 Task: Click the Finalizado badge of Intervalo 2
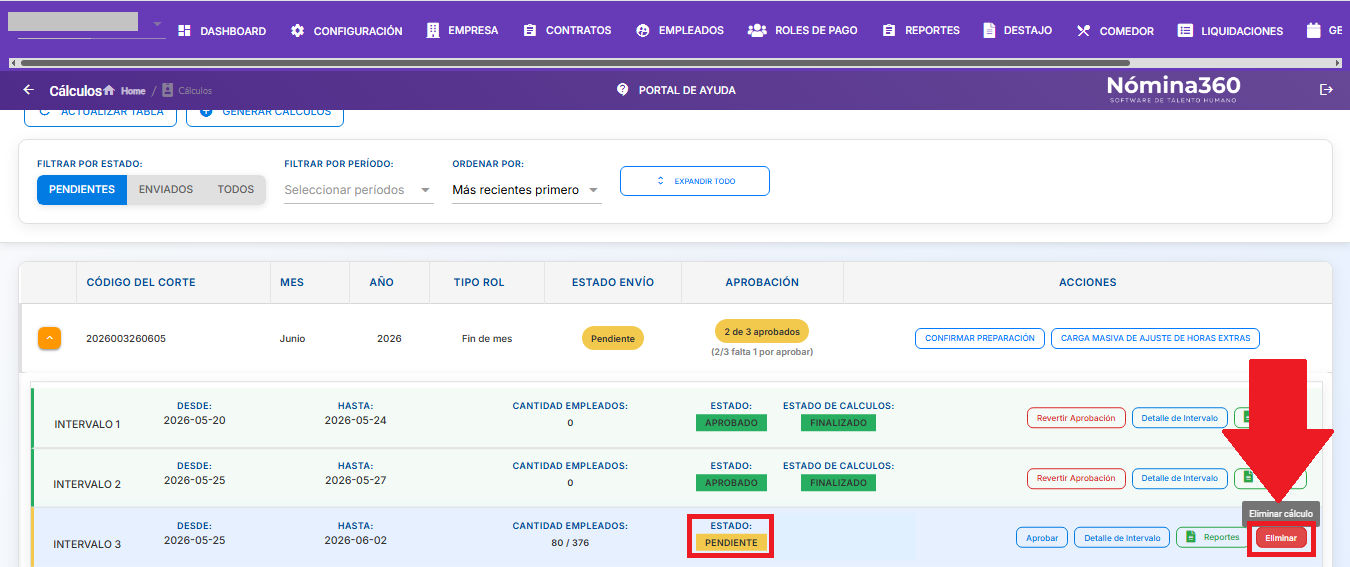[x=838, y=482]
